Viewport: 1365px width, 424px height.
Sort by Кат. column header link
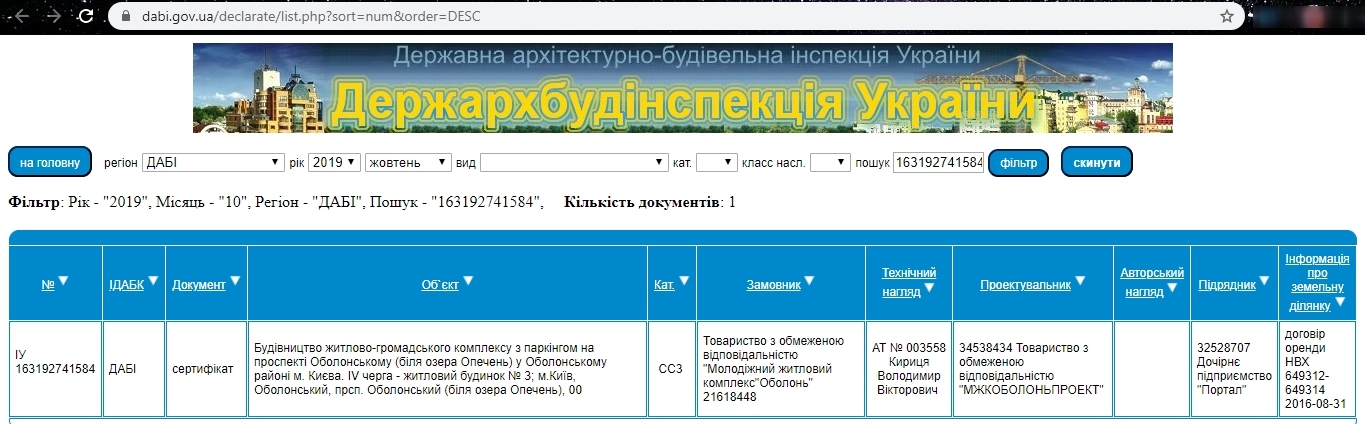pos(664,285)
